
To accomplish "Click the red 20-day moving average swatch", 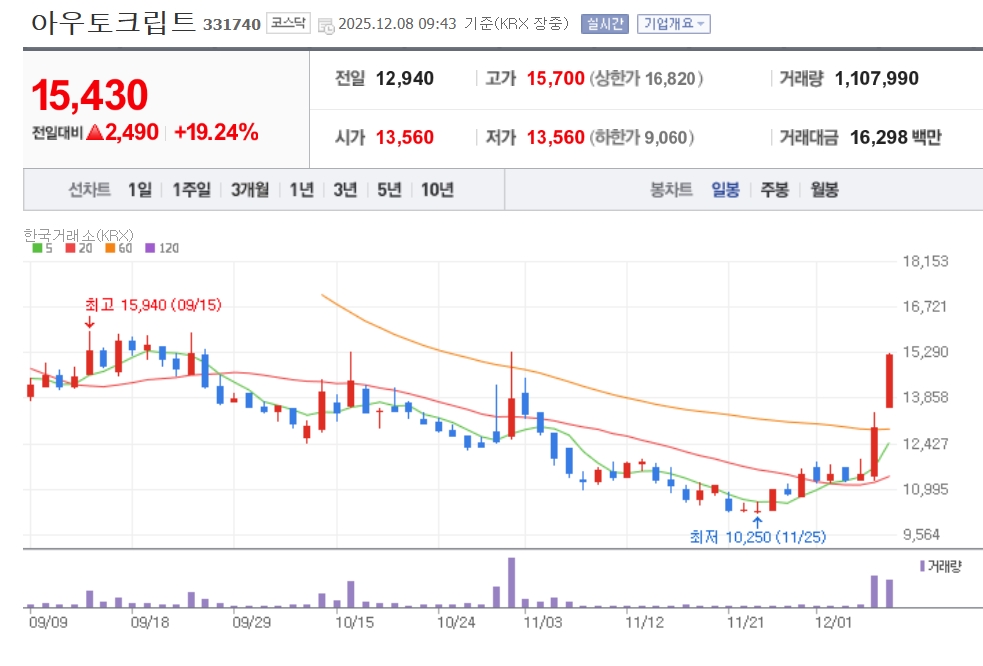I will (x=71, y=248).
